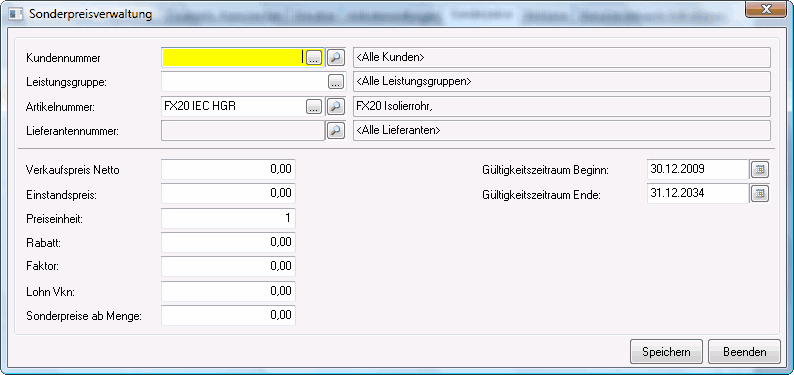This screenshot has width=794, height=375.
Task: Open Leistungsgruppe ellipsis lookup button
Action: pos(335,81)
